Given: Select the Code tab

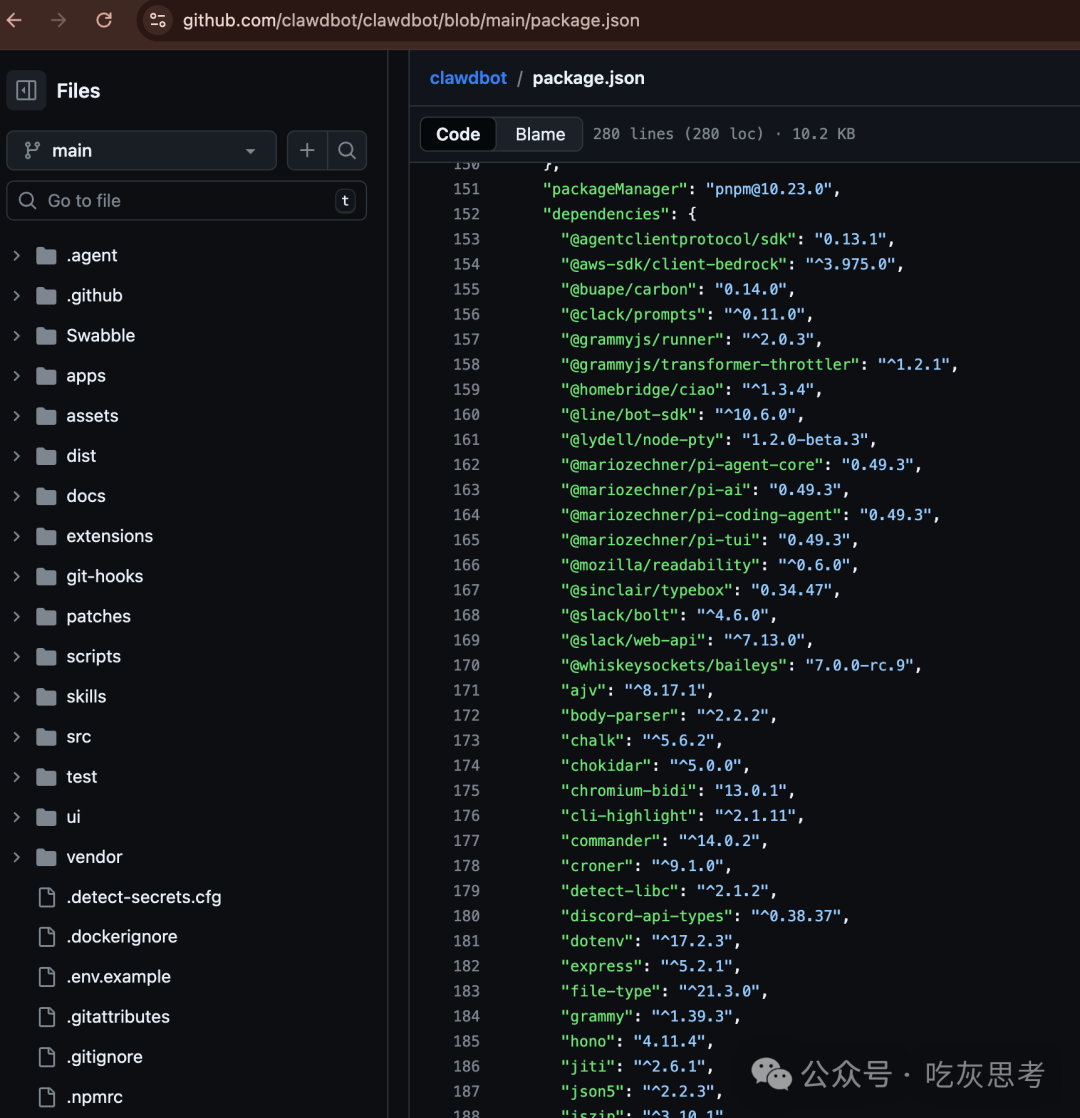Looking at the screenshot, I should coord(457,134).
